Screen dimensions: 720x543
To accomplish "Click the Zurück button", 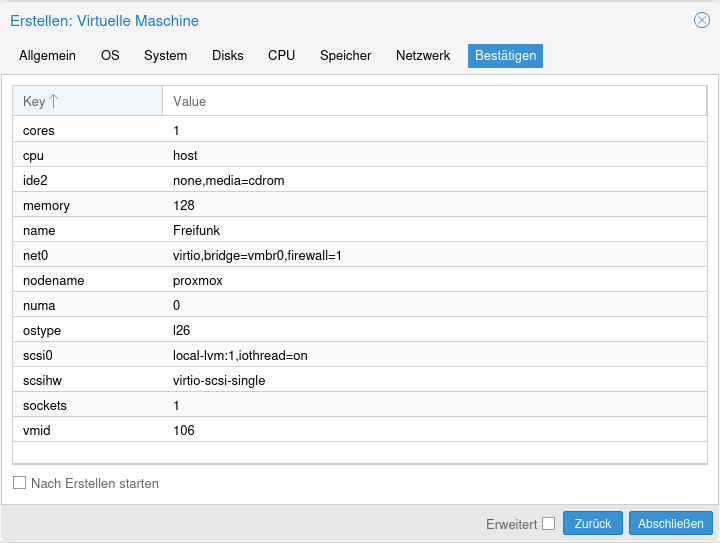I will pos(593,523).
